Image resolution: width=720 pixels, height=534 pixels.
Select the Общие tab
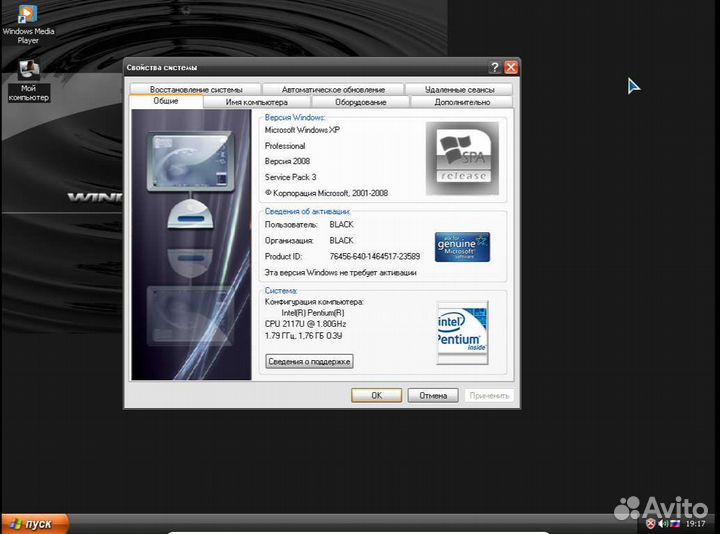tap(166, 101)
